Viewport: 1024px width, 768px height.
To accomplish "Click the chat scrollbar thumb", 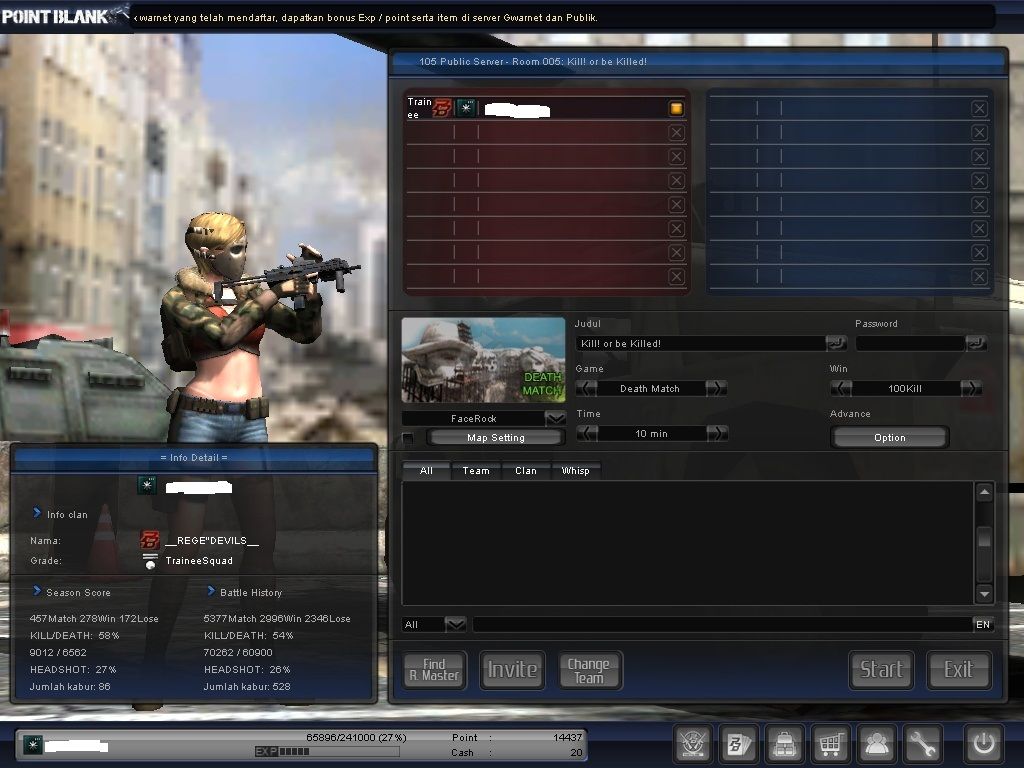I will click(984, 538).
